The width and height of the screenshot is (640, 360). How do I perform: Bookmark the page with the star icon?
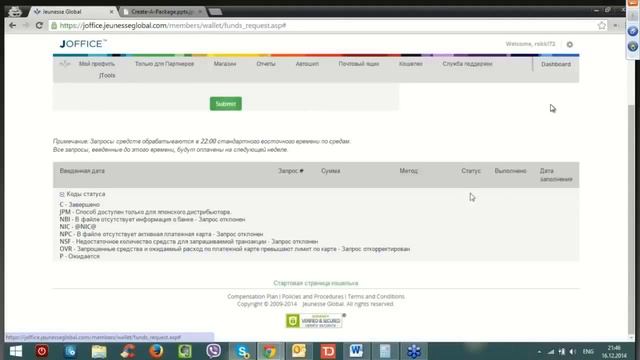(602, 25)
